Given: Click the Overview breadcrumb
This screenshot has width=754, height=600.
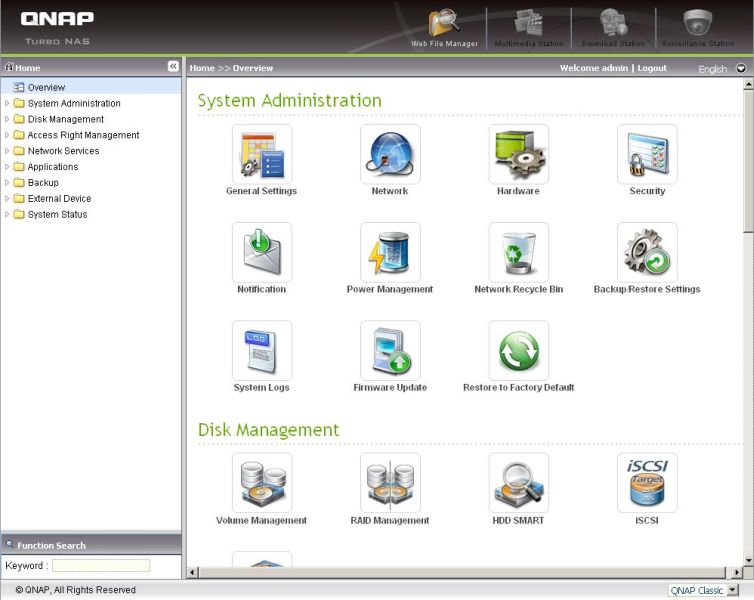Looking at the screenshot, I should [253, 68].
